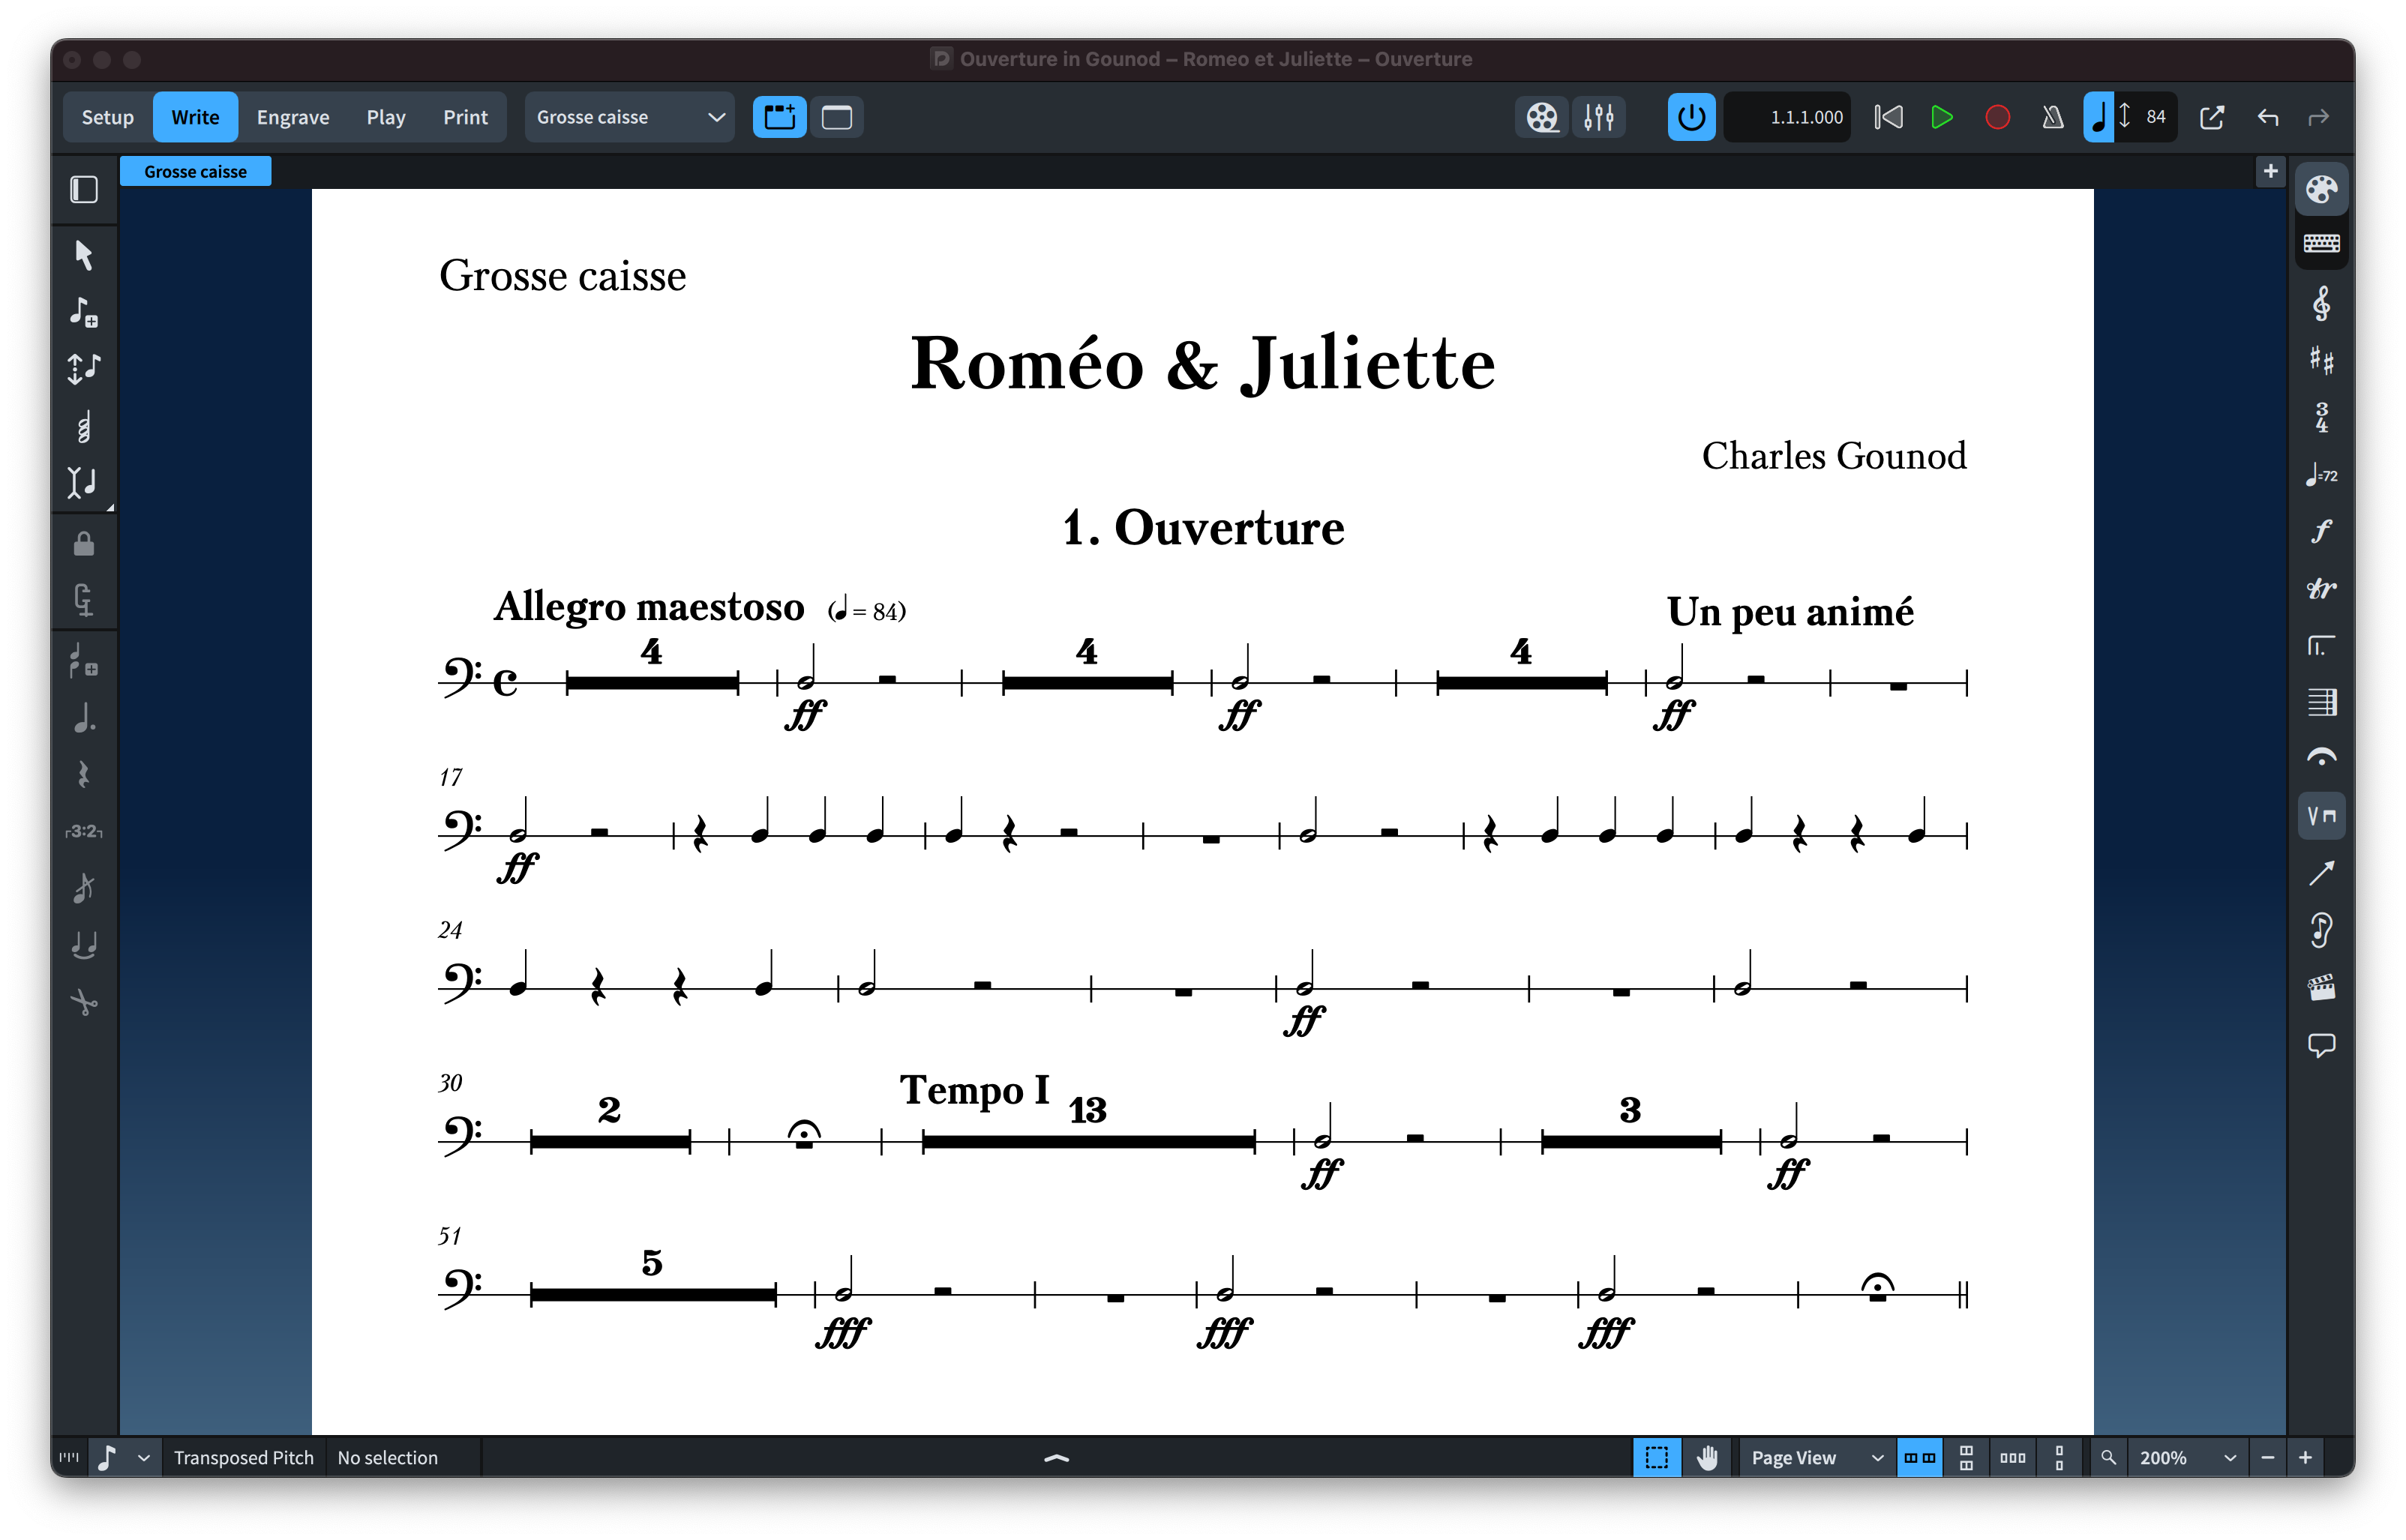The height and width of the screenshot is (1540, 2406).
Task: Undo the last action
Action: click(x=2267, y=117)
